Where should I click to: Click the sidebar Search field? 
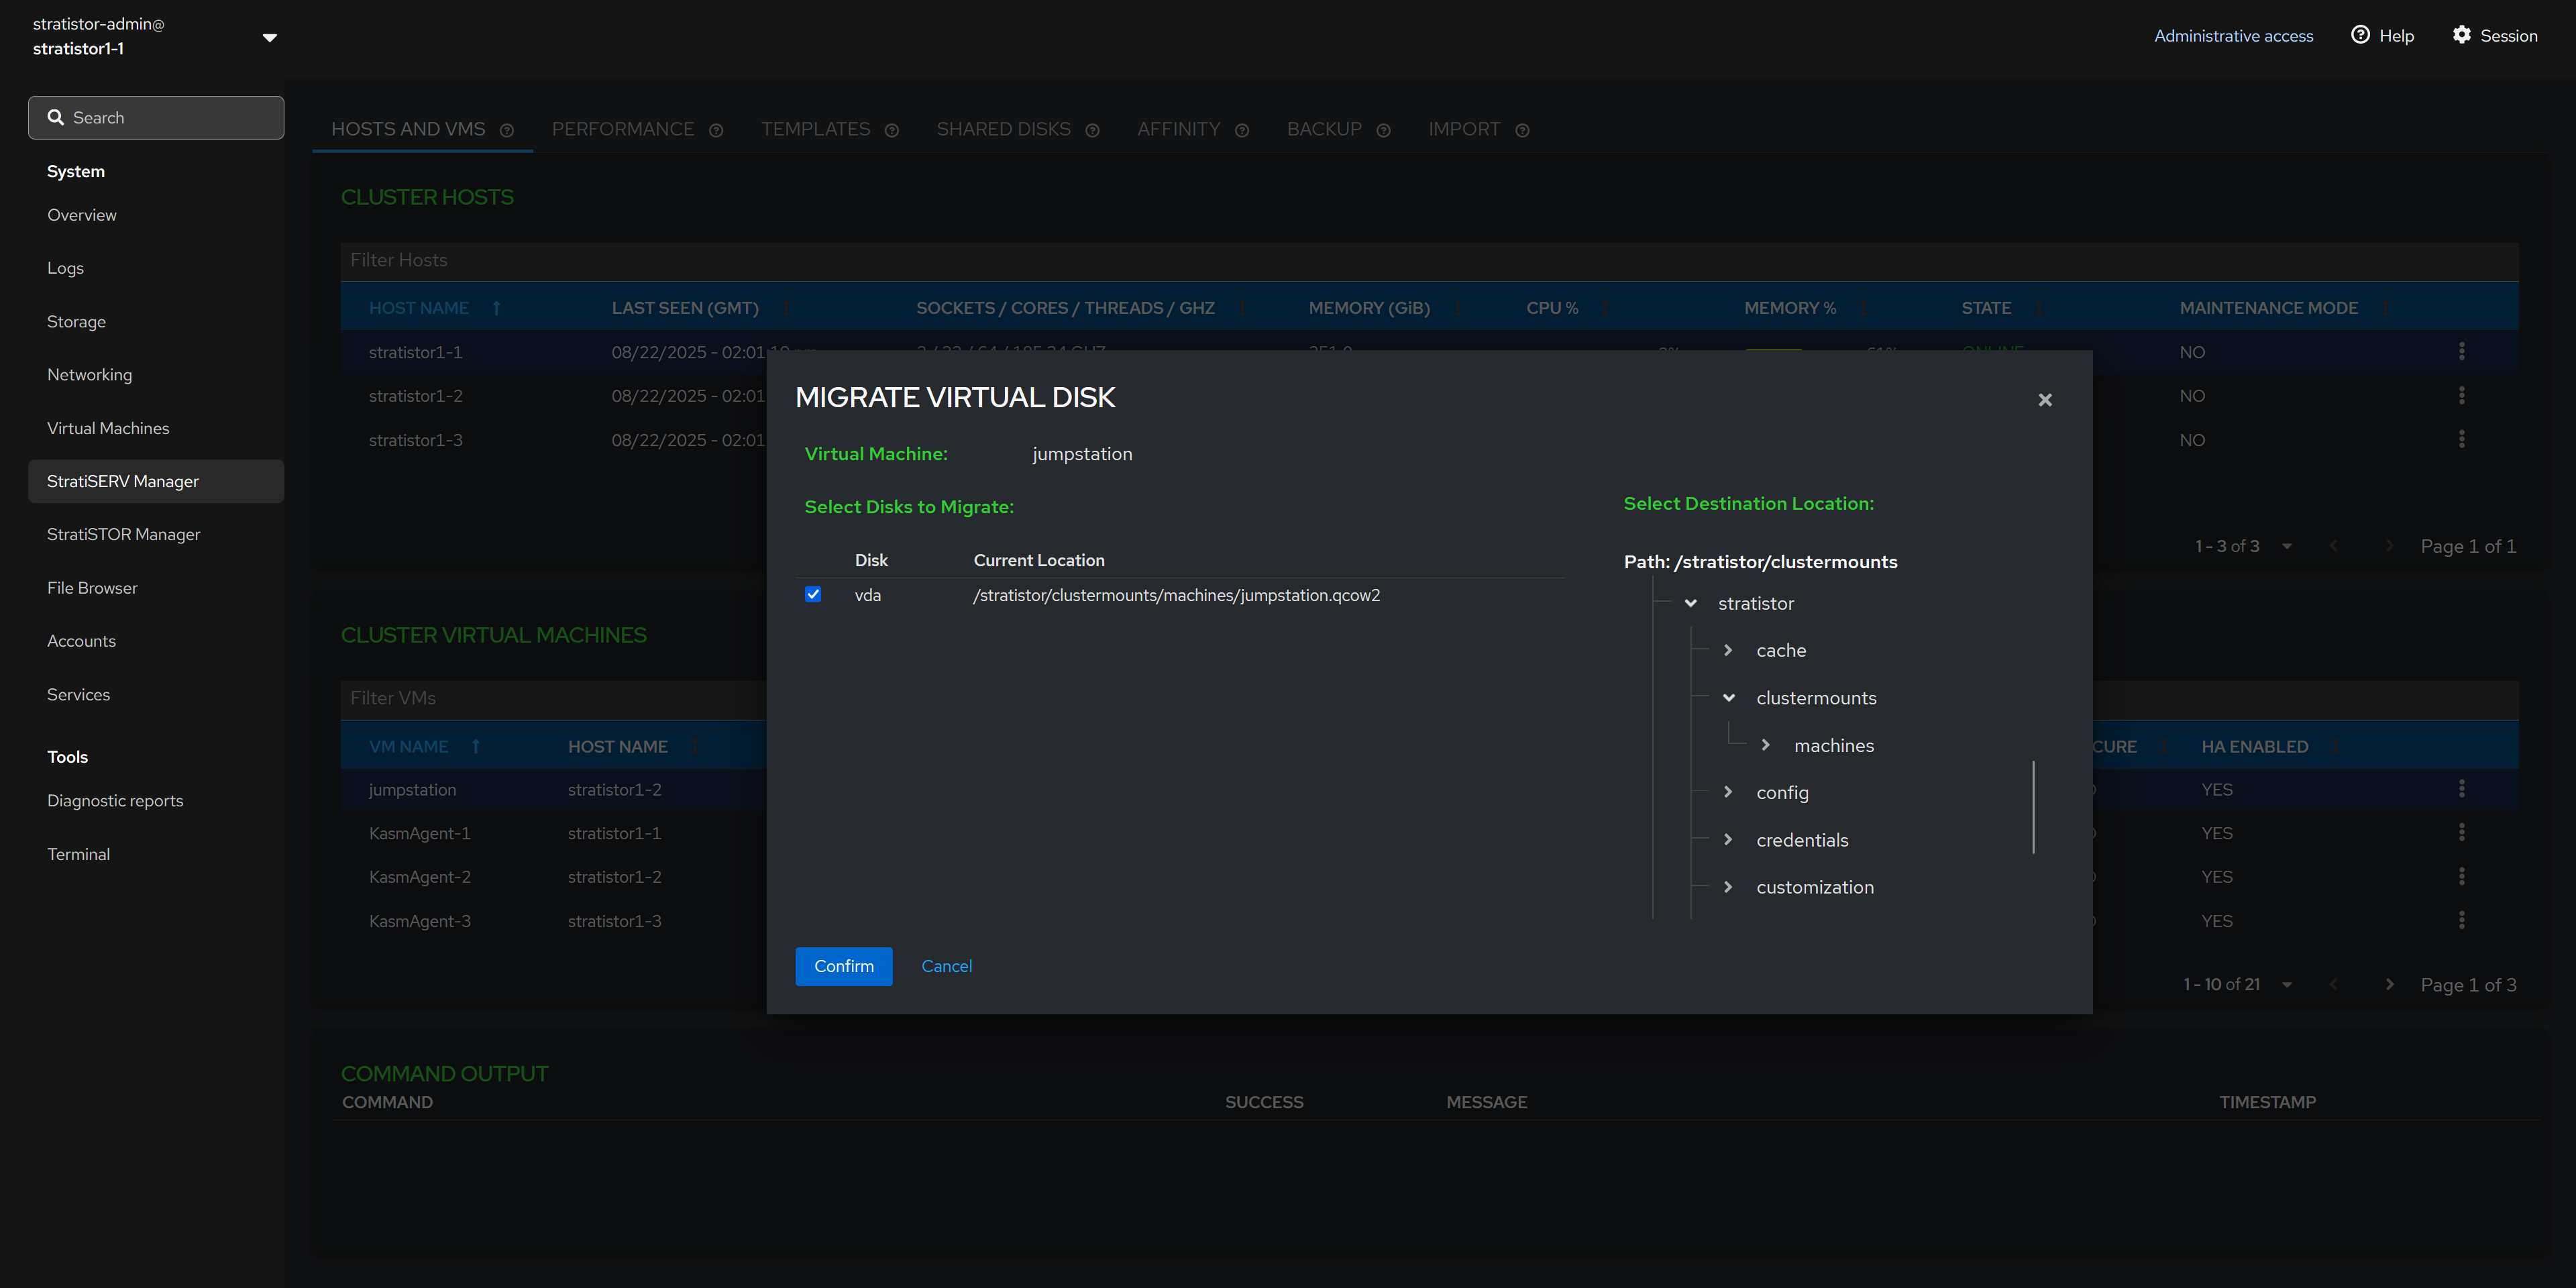click(156, 118)
